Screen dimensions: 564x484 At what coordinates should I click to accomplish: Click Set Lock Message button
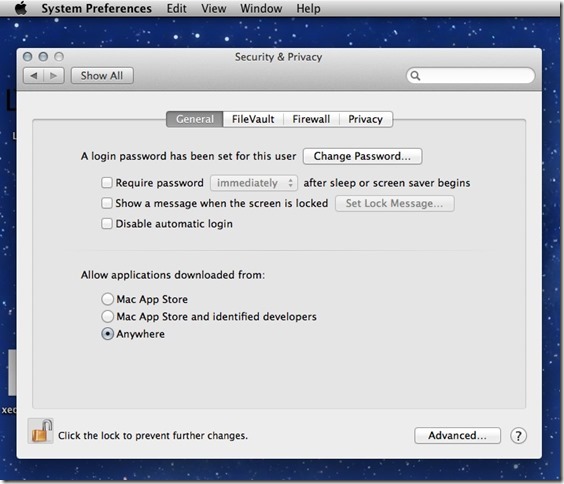coord(395,204)
